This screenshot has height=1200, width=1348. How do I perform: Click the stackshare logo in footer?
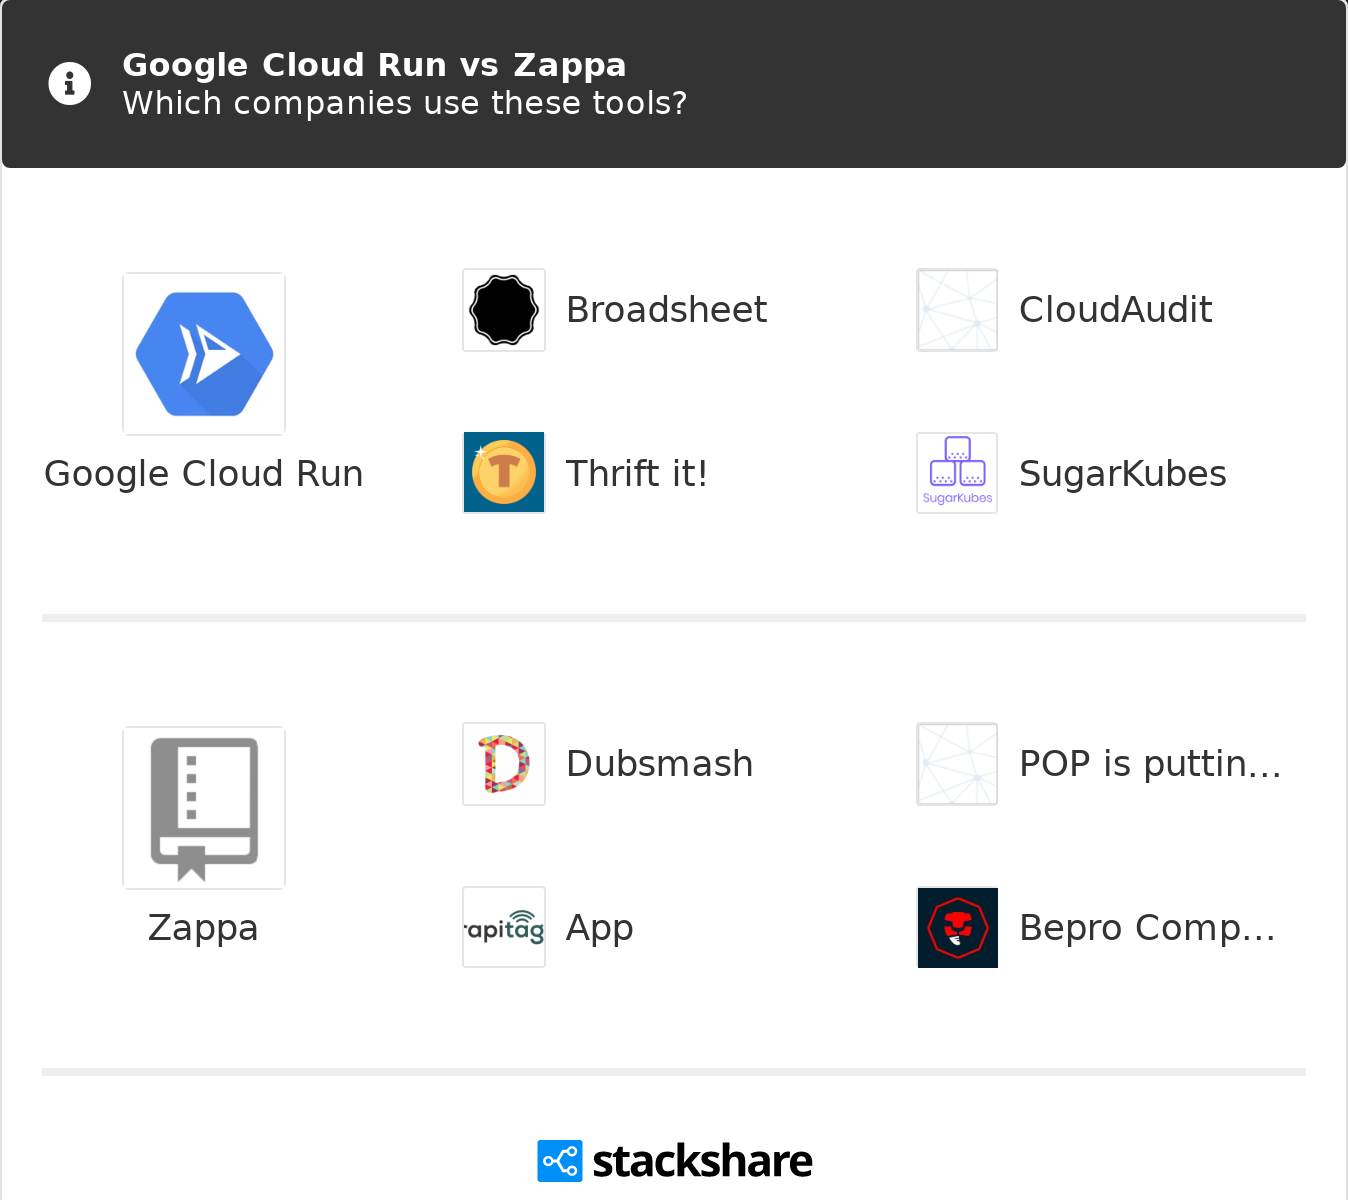coord(675,1161)
